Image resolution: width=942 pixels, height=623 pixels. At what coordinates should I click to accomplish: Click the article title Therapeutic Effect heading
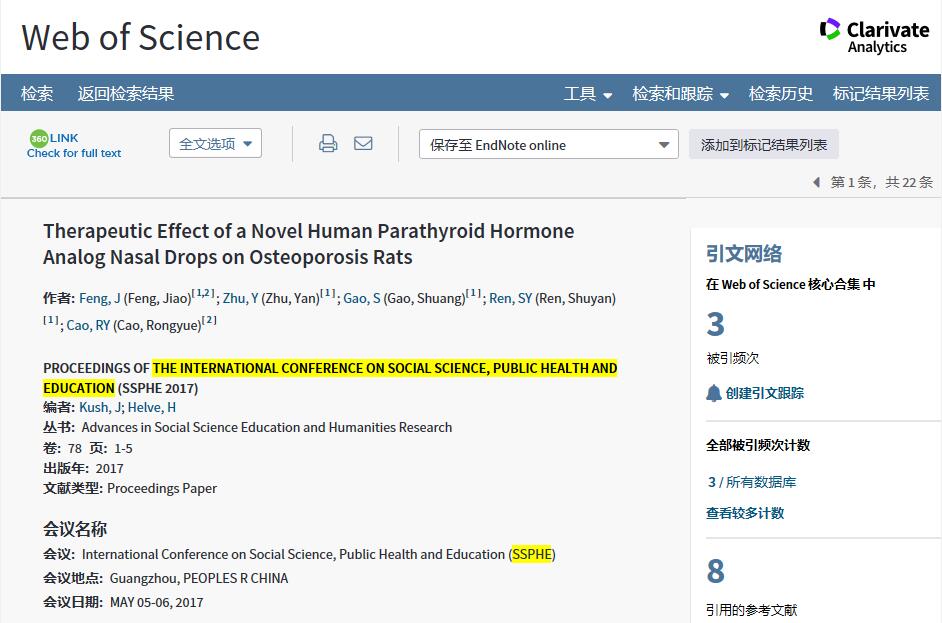pyautogui.click(x=309, y=244)
